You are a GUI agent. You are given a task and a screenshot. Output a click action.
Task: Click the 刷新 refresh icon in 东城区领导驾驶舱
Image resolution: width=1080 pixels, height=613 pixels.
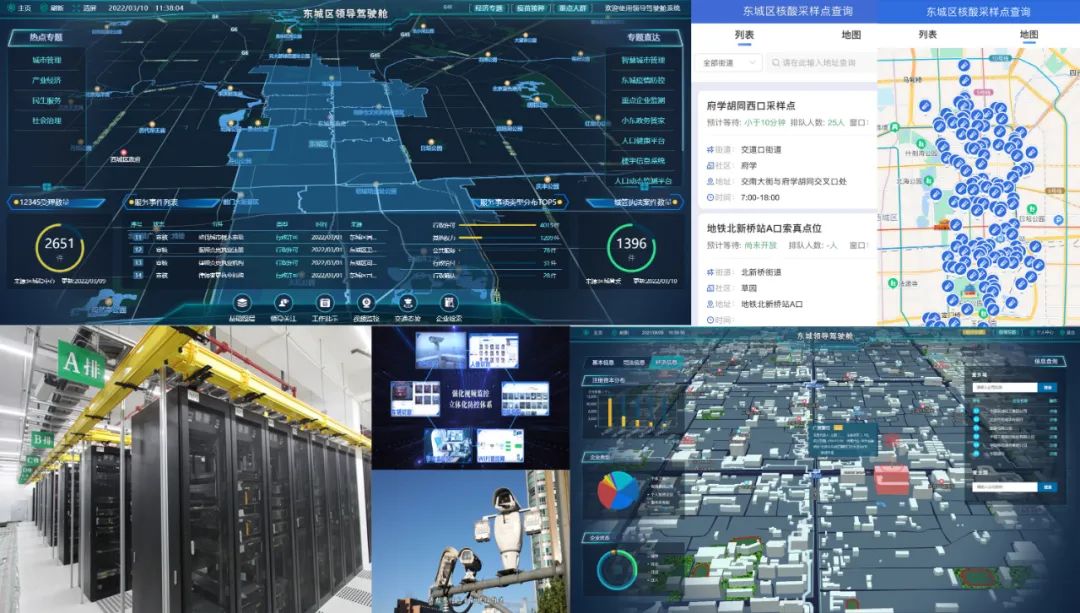coord(45,8)
